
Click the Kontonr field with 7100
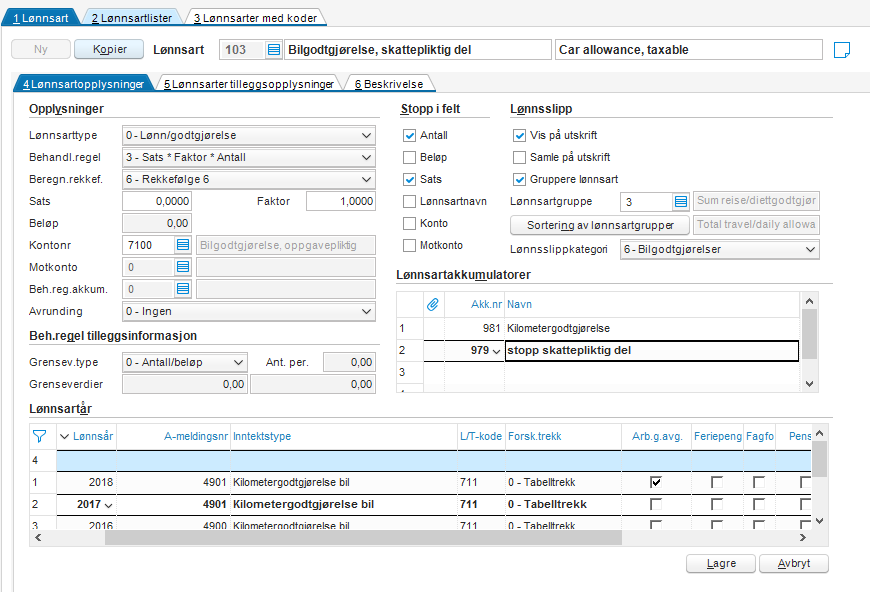[x=149, y=245]
